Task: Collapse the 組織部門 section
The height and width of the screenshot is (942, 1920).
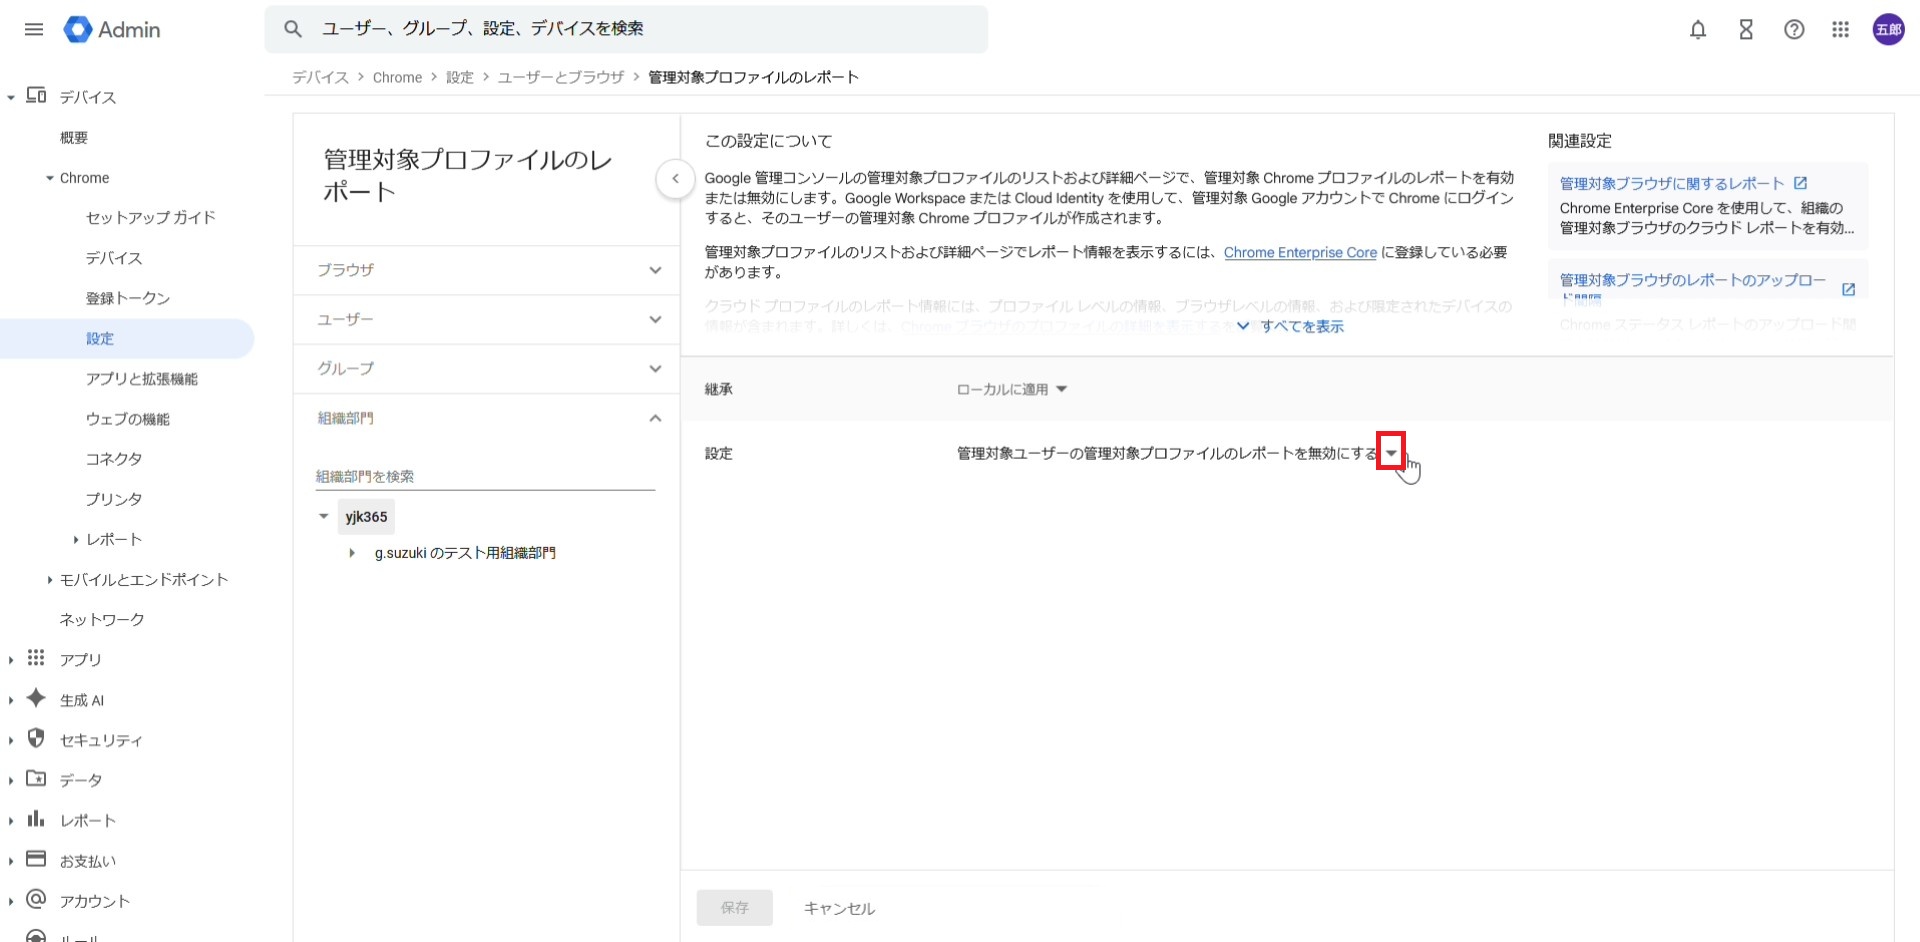Action: point(654,418)
